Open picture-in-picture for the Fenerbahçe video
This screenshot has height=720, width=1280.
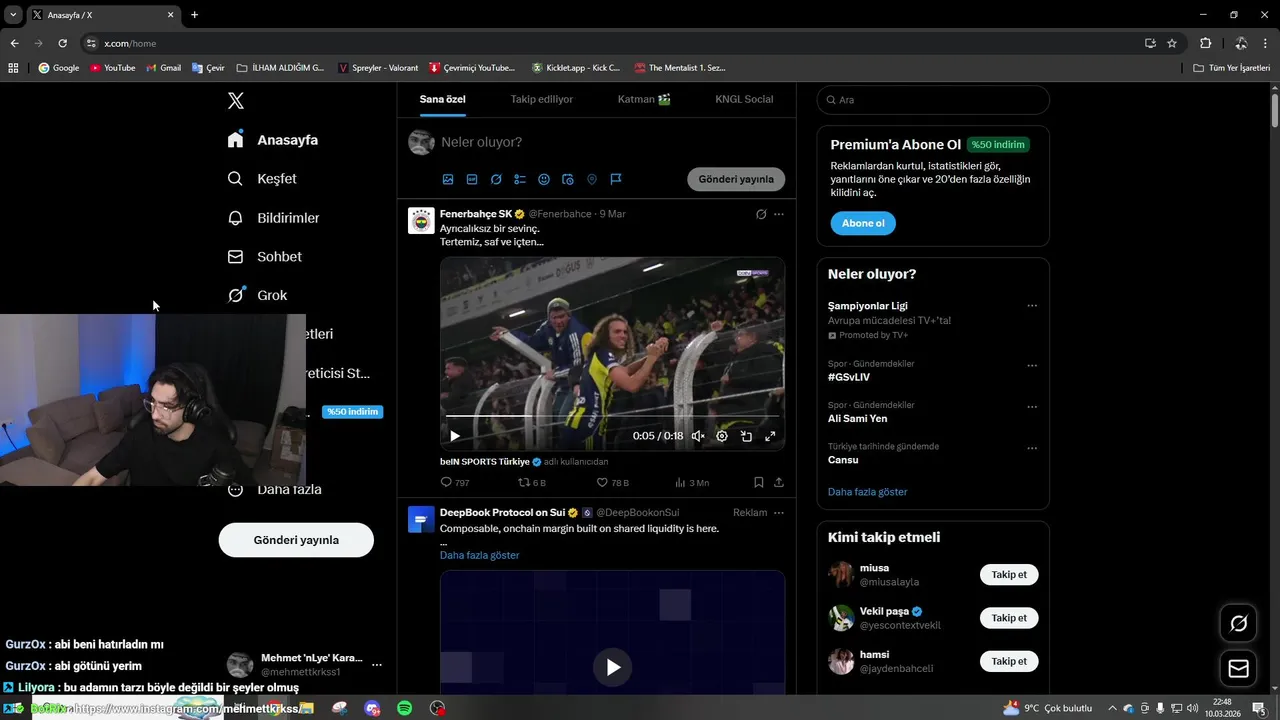[746, 436]
